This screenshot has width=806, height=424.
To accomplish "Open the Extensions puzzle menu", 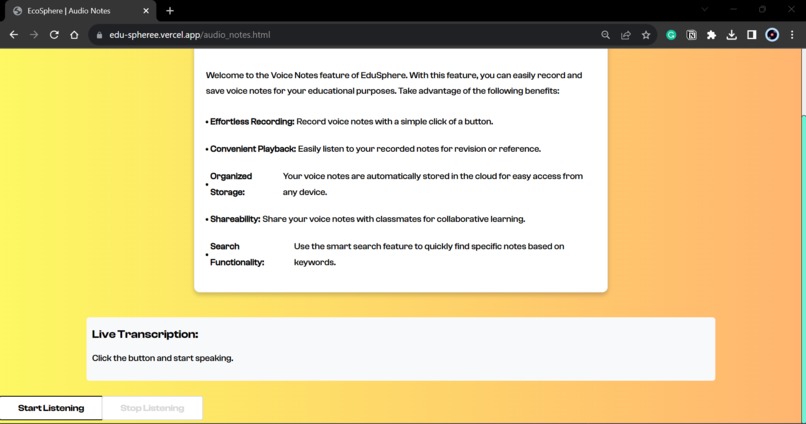I will (711, 35).
